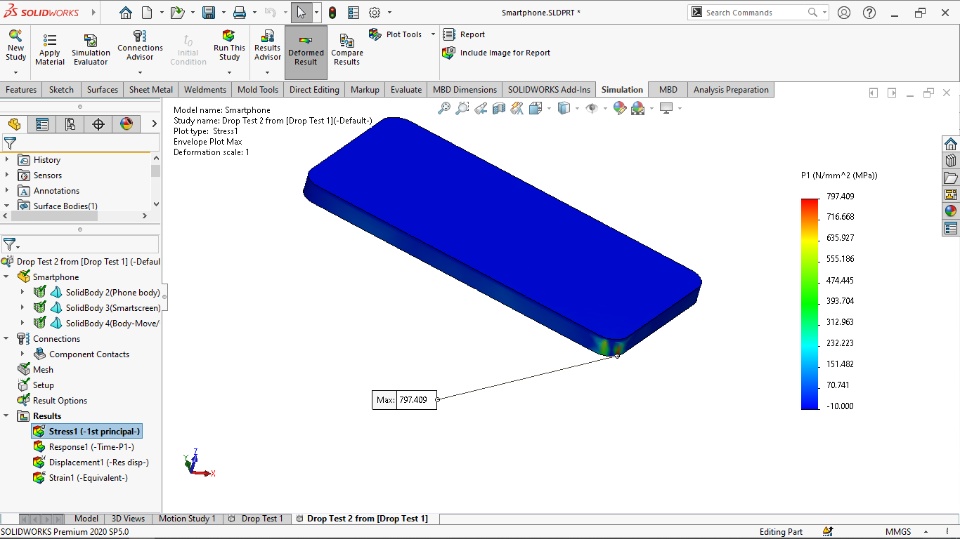Viewport: 960px width, 539px height.
Task: Collapse the Smartphone node in study tree
Action: pyautogui.click(x=7, y=277)
